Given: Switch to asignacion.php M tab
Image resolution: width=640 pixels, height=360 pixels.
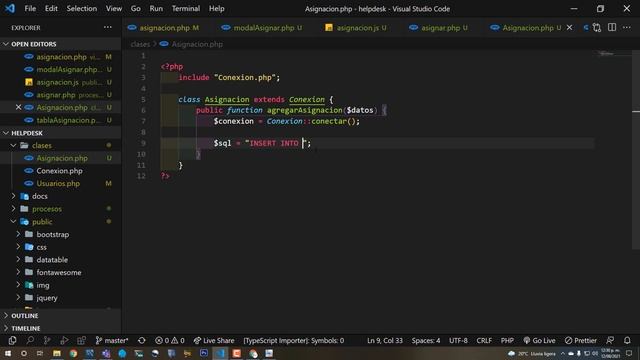Looking at the screenshot, I should point(164,28).
